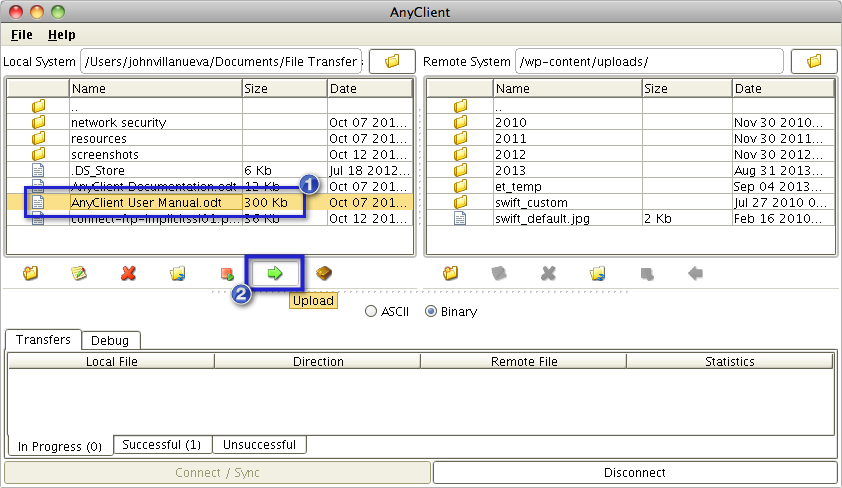Sort local files by Date column
This screenshot has width=842, height=488.
(x=369, y=89)
